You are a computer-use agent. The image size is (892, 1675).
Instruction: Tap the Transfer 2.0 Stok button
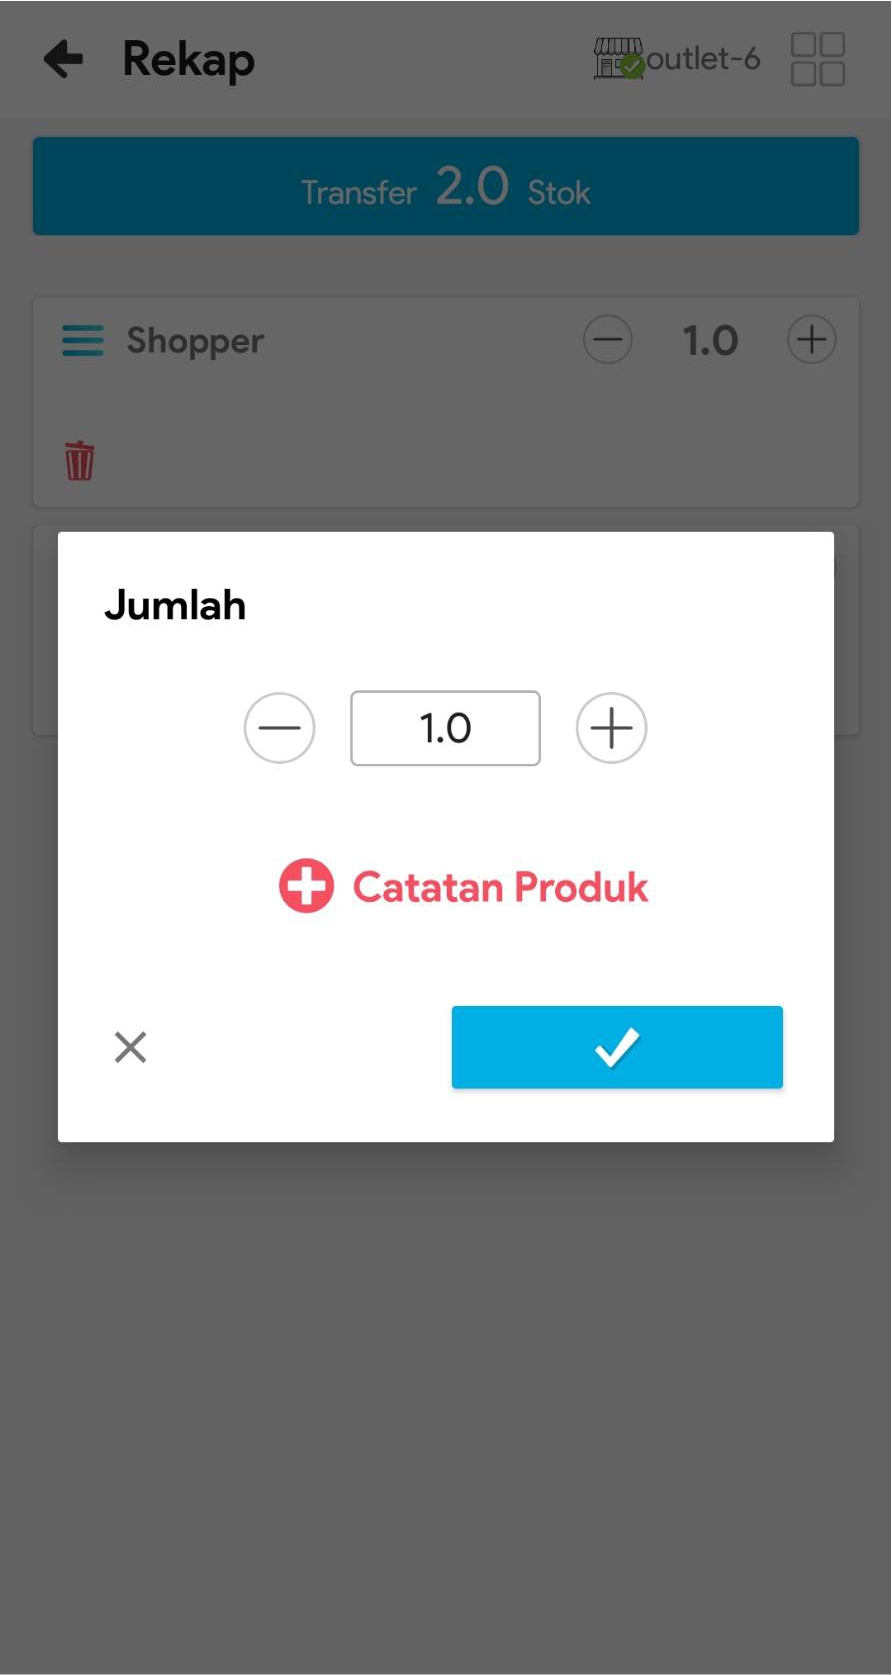tap(446, 187)
